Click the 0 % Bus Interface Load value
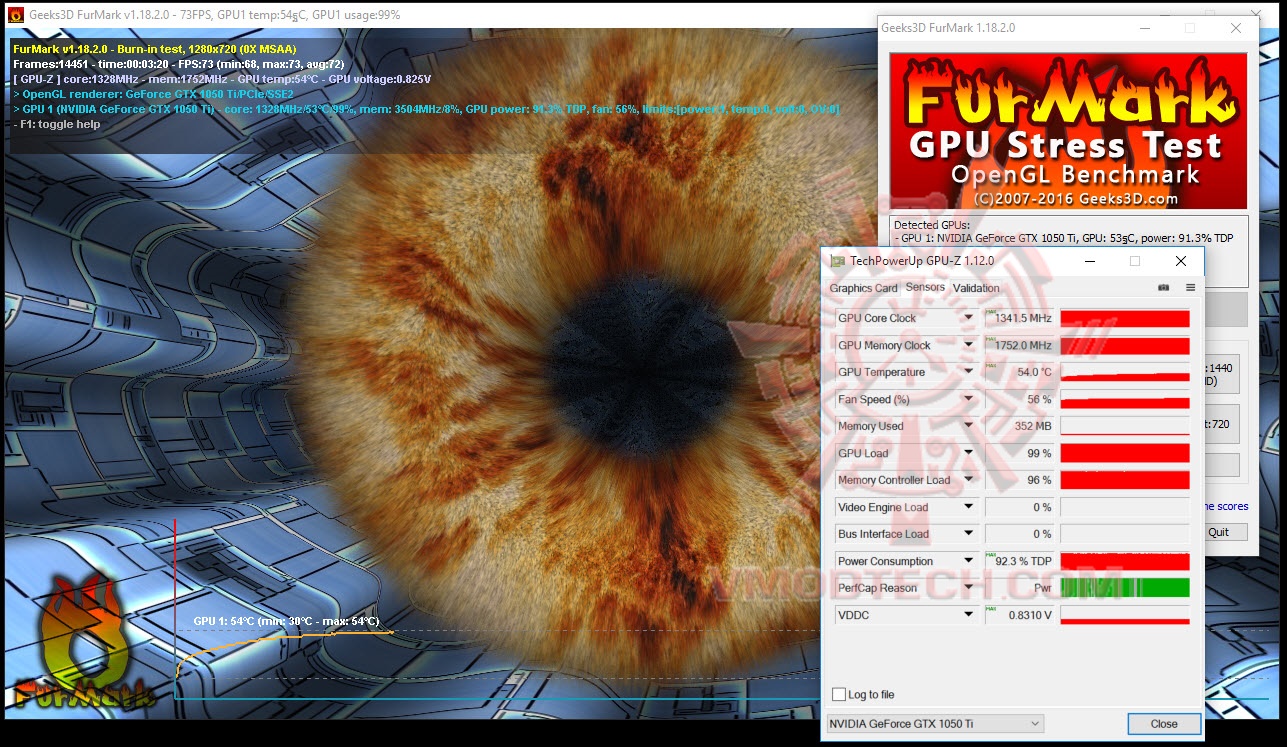Screen dimensions: 1287x747 point(1021,534)
